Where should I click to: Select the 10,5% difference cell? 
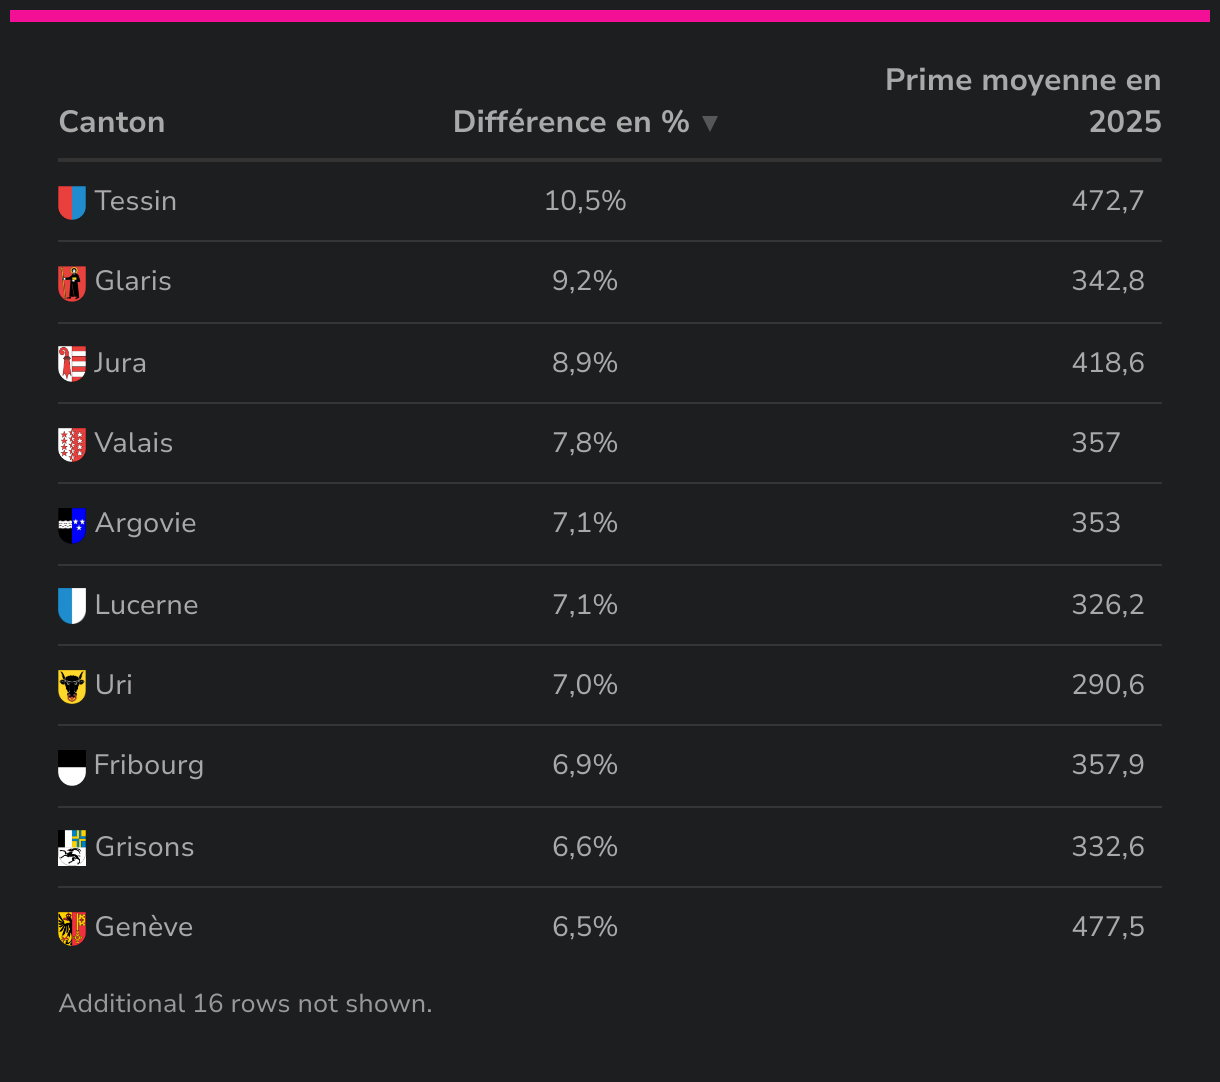tap(585, 201)
